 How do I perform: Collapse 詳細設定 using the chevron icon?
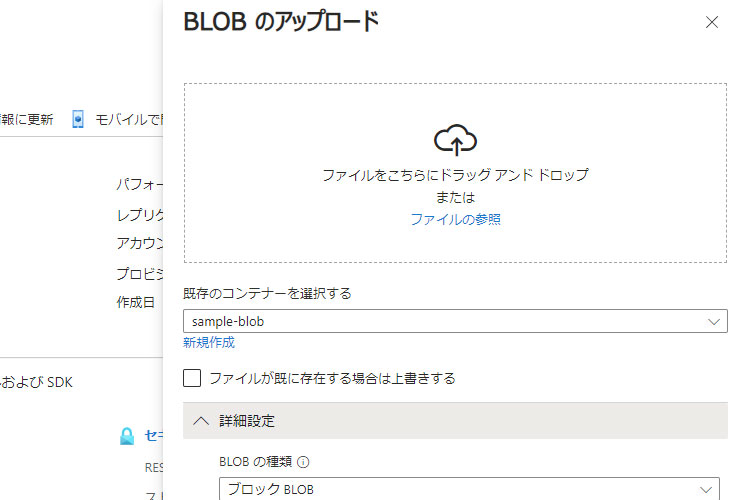point(201,421)
